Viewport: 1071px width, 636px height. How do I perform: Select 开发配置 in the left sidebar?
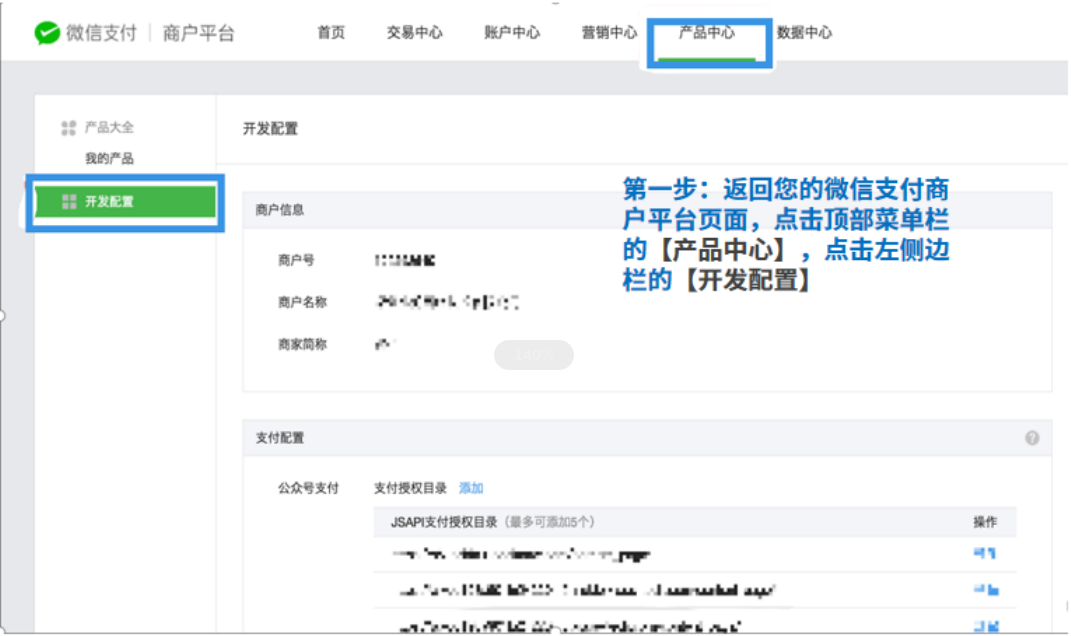click(126, 202)
